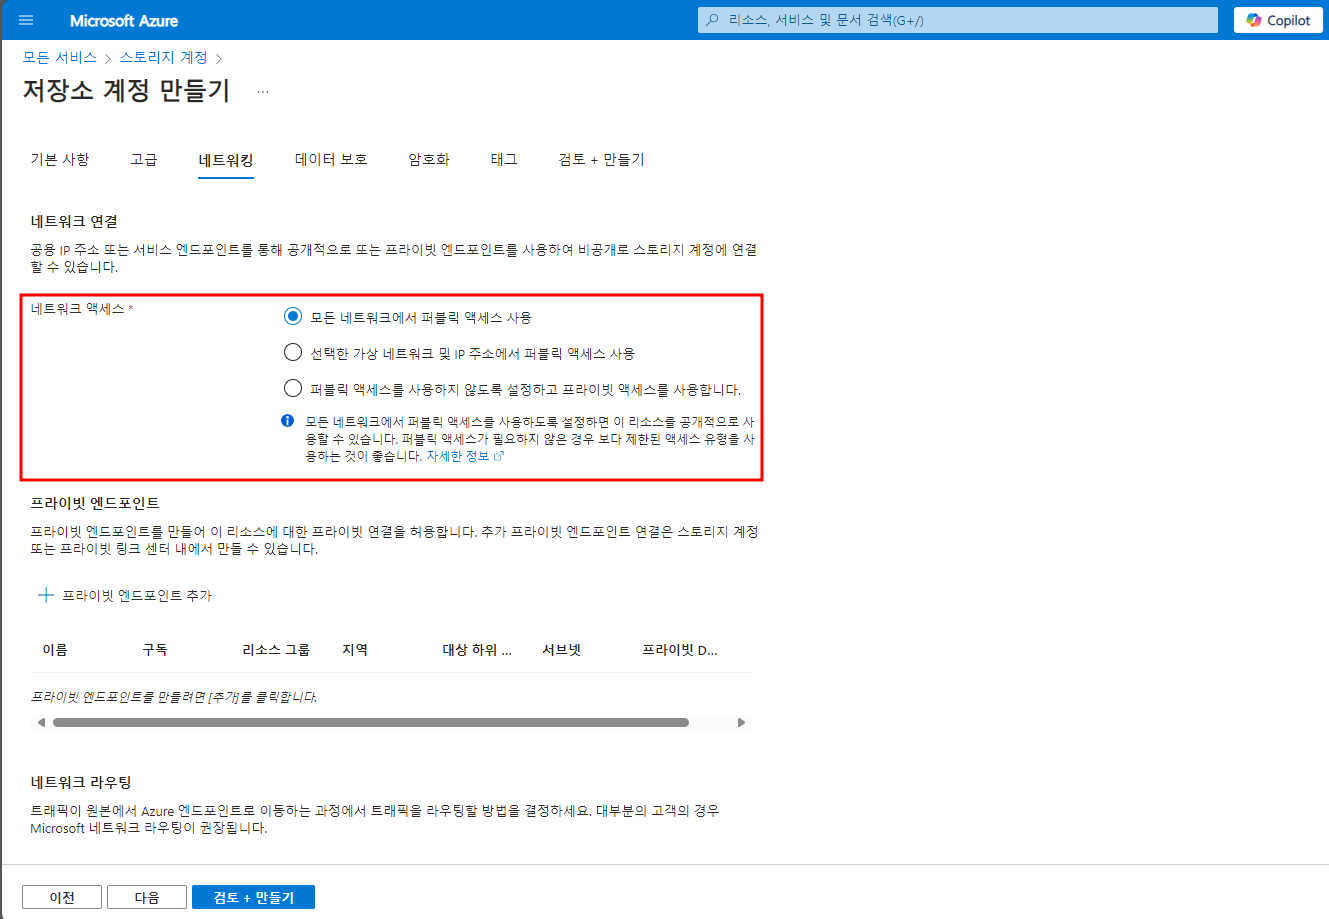The height and width of the screenshot is (919, 1329).
Task: Click 프라이빗 엔드포인트 추가 text
Action: pyautogui.click(x=137, y=595)
